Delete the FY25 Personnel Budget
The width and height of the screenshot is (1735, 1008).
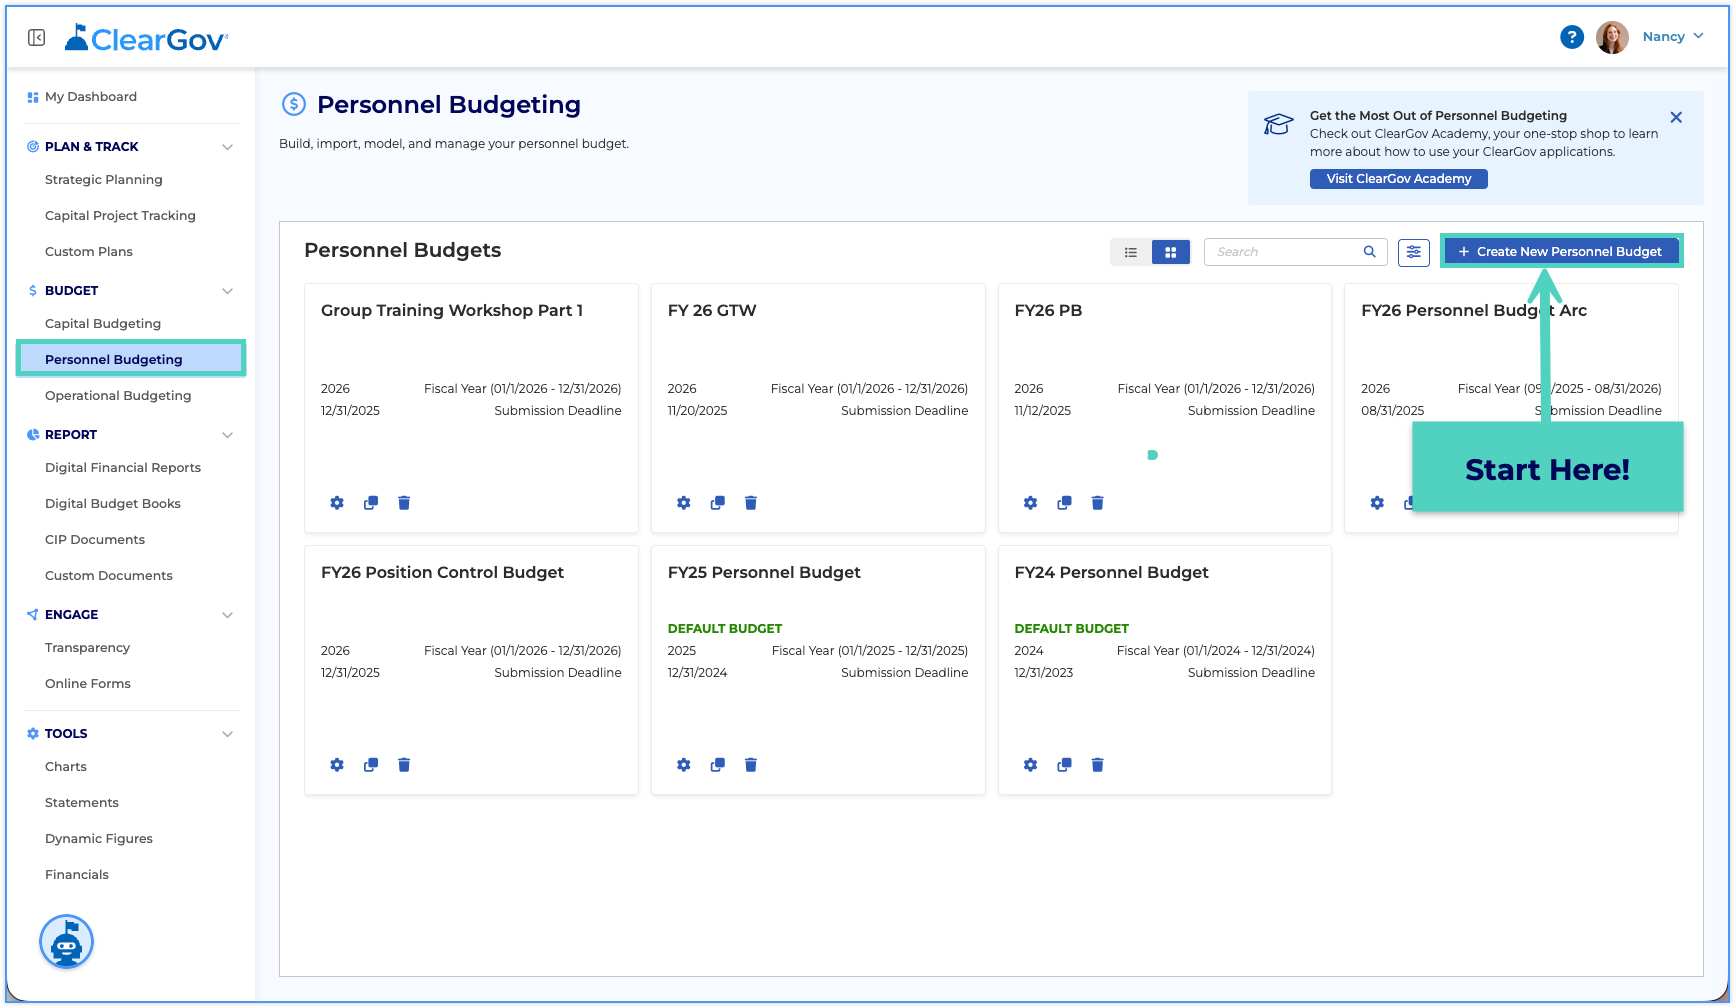[x=751, y=765]
